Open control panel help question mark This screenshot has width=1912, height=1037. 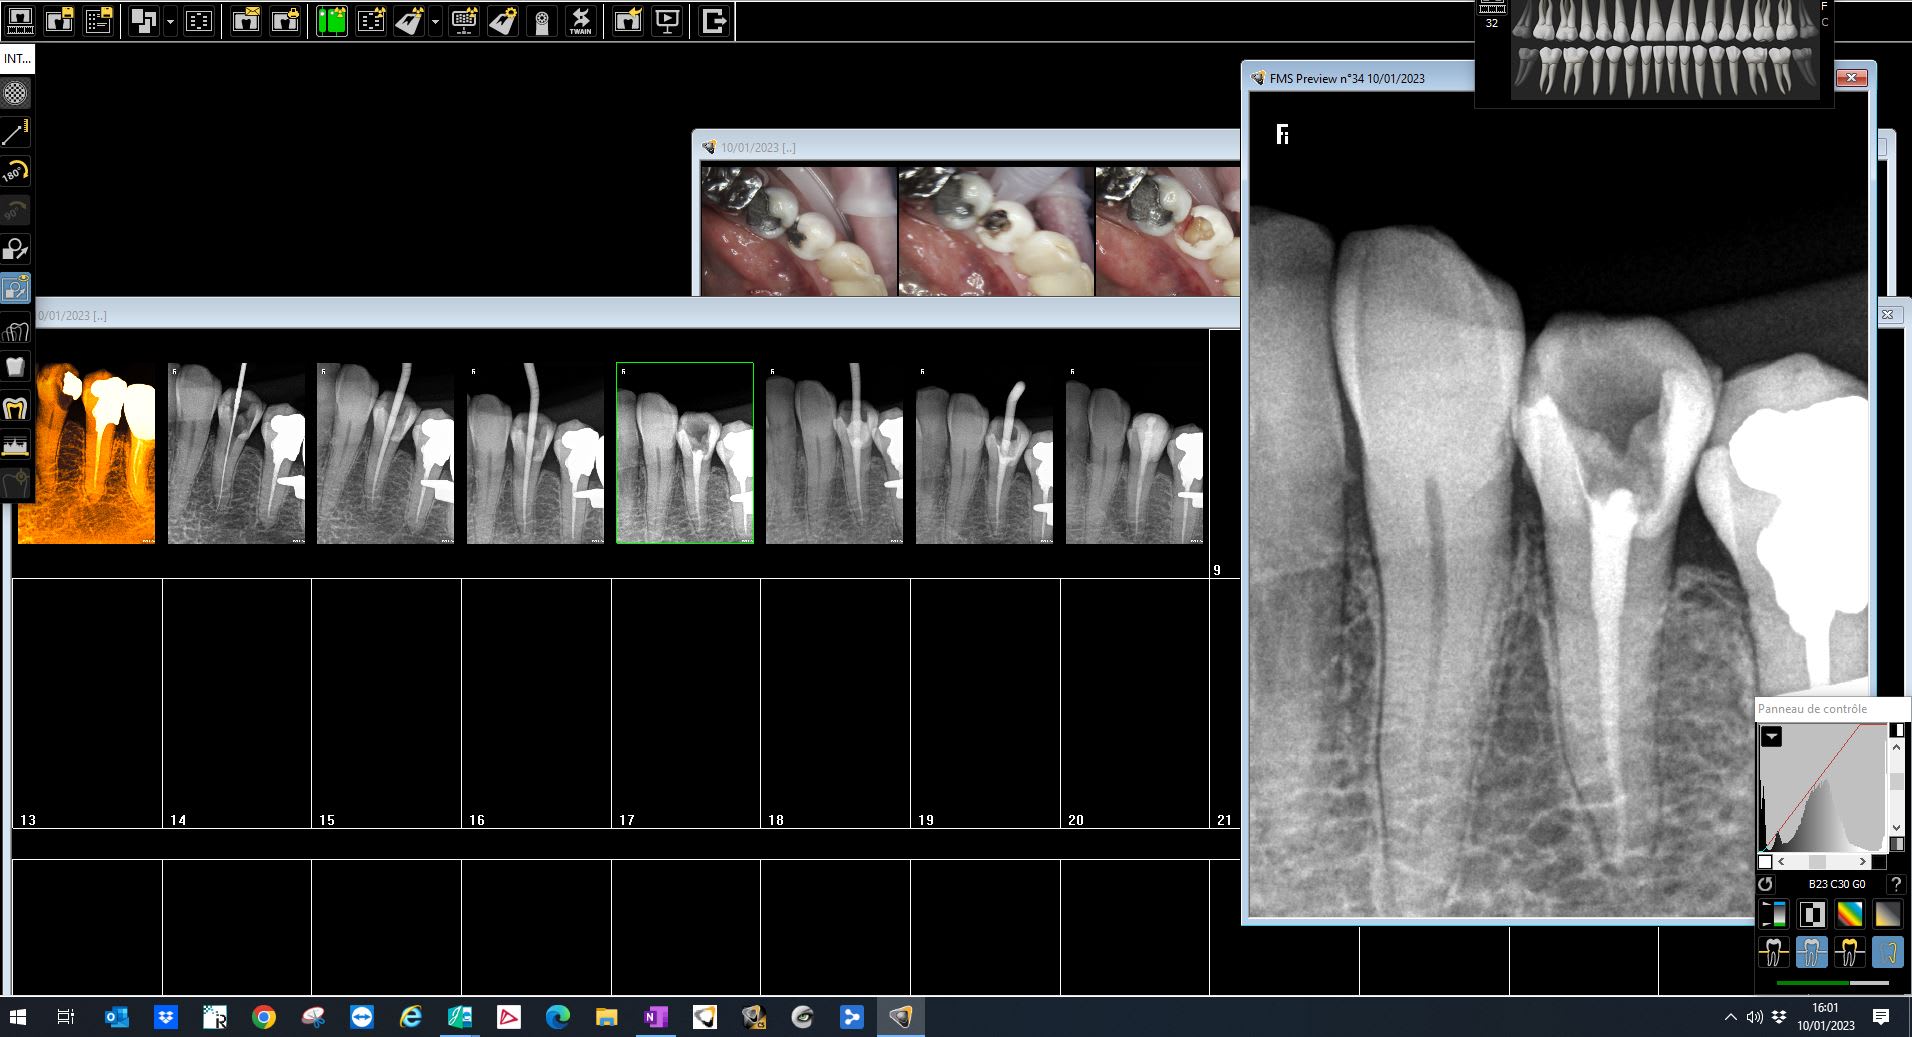(1894, 884)
